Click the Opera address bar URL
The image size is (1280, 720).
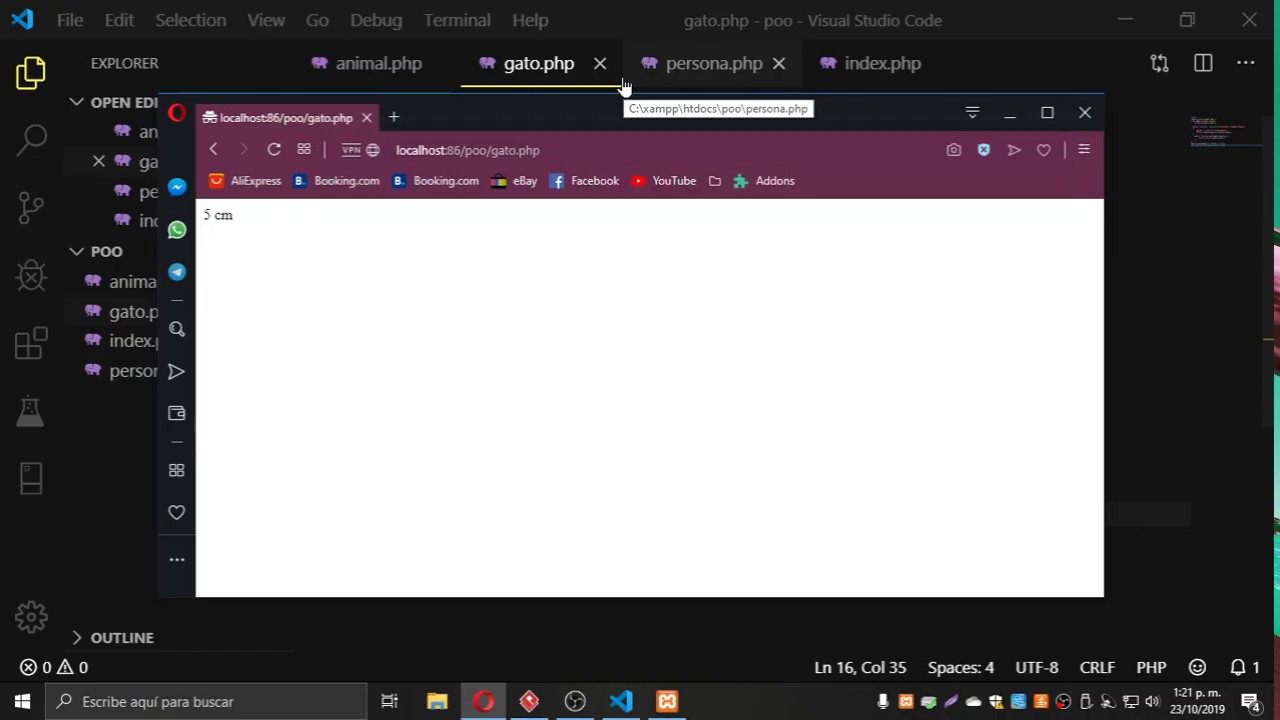pyautogui.click(x=467, y=150)
